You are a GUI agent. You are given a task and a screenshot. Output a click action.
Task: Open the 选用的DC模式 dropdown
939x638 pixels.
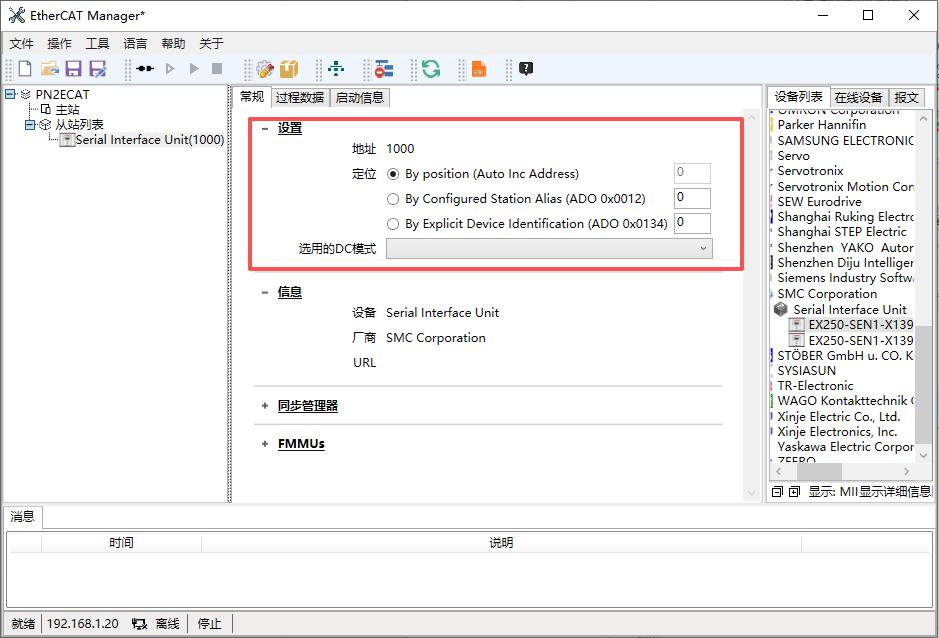(549, 248)
